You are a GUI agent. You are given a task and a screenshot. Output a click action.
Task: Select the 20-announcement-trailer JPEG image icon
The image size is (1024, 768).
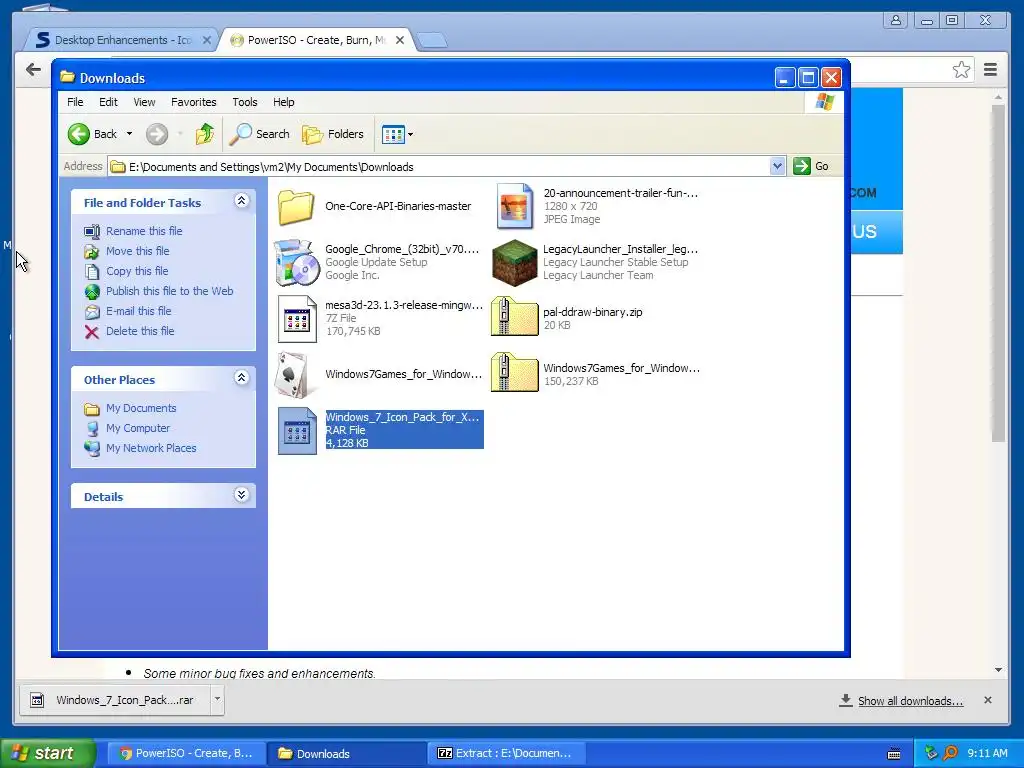pyautogui.click(x=515, y=206)
